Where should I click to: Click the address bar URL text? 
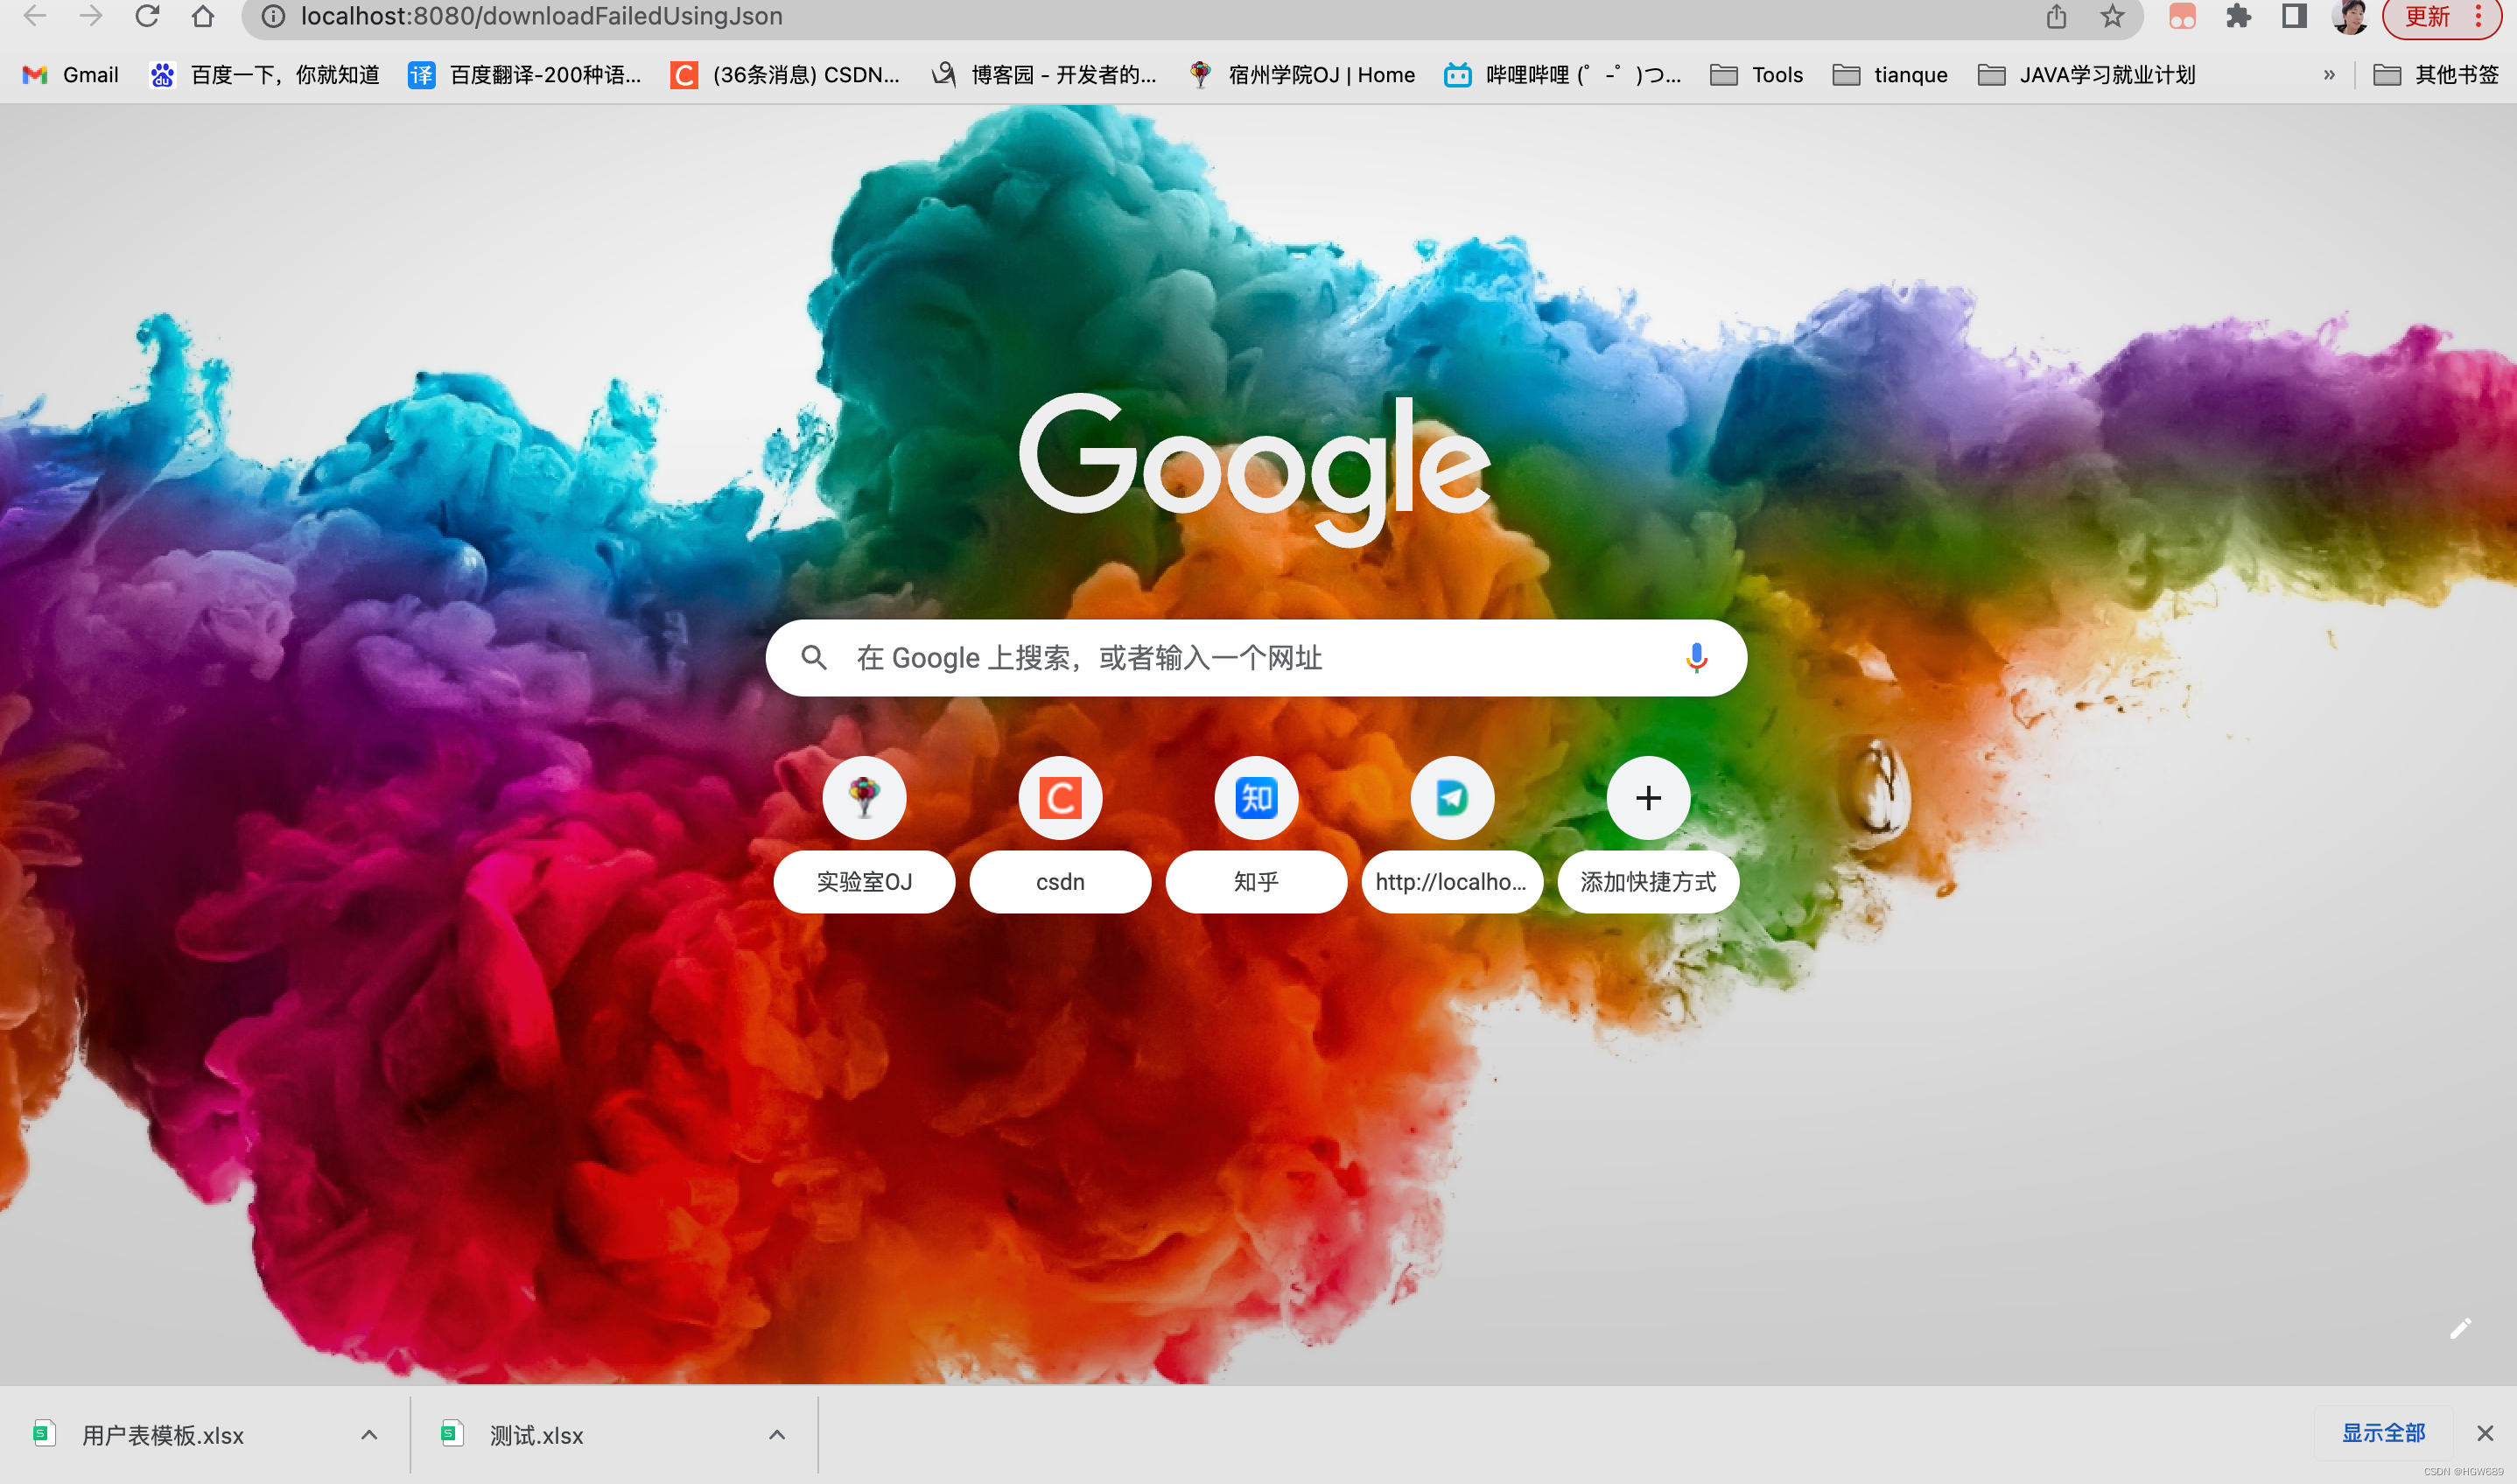pos(541,16)
